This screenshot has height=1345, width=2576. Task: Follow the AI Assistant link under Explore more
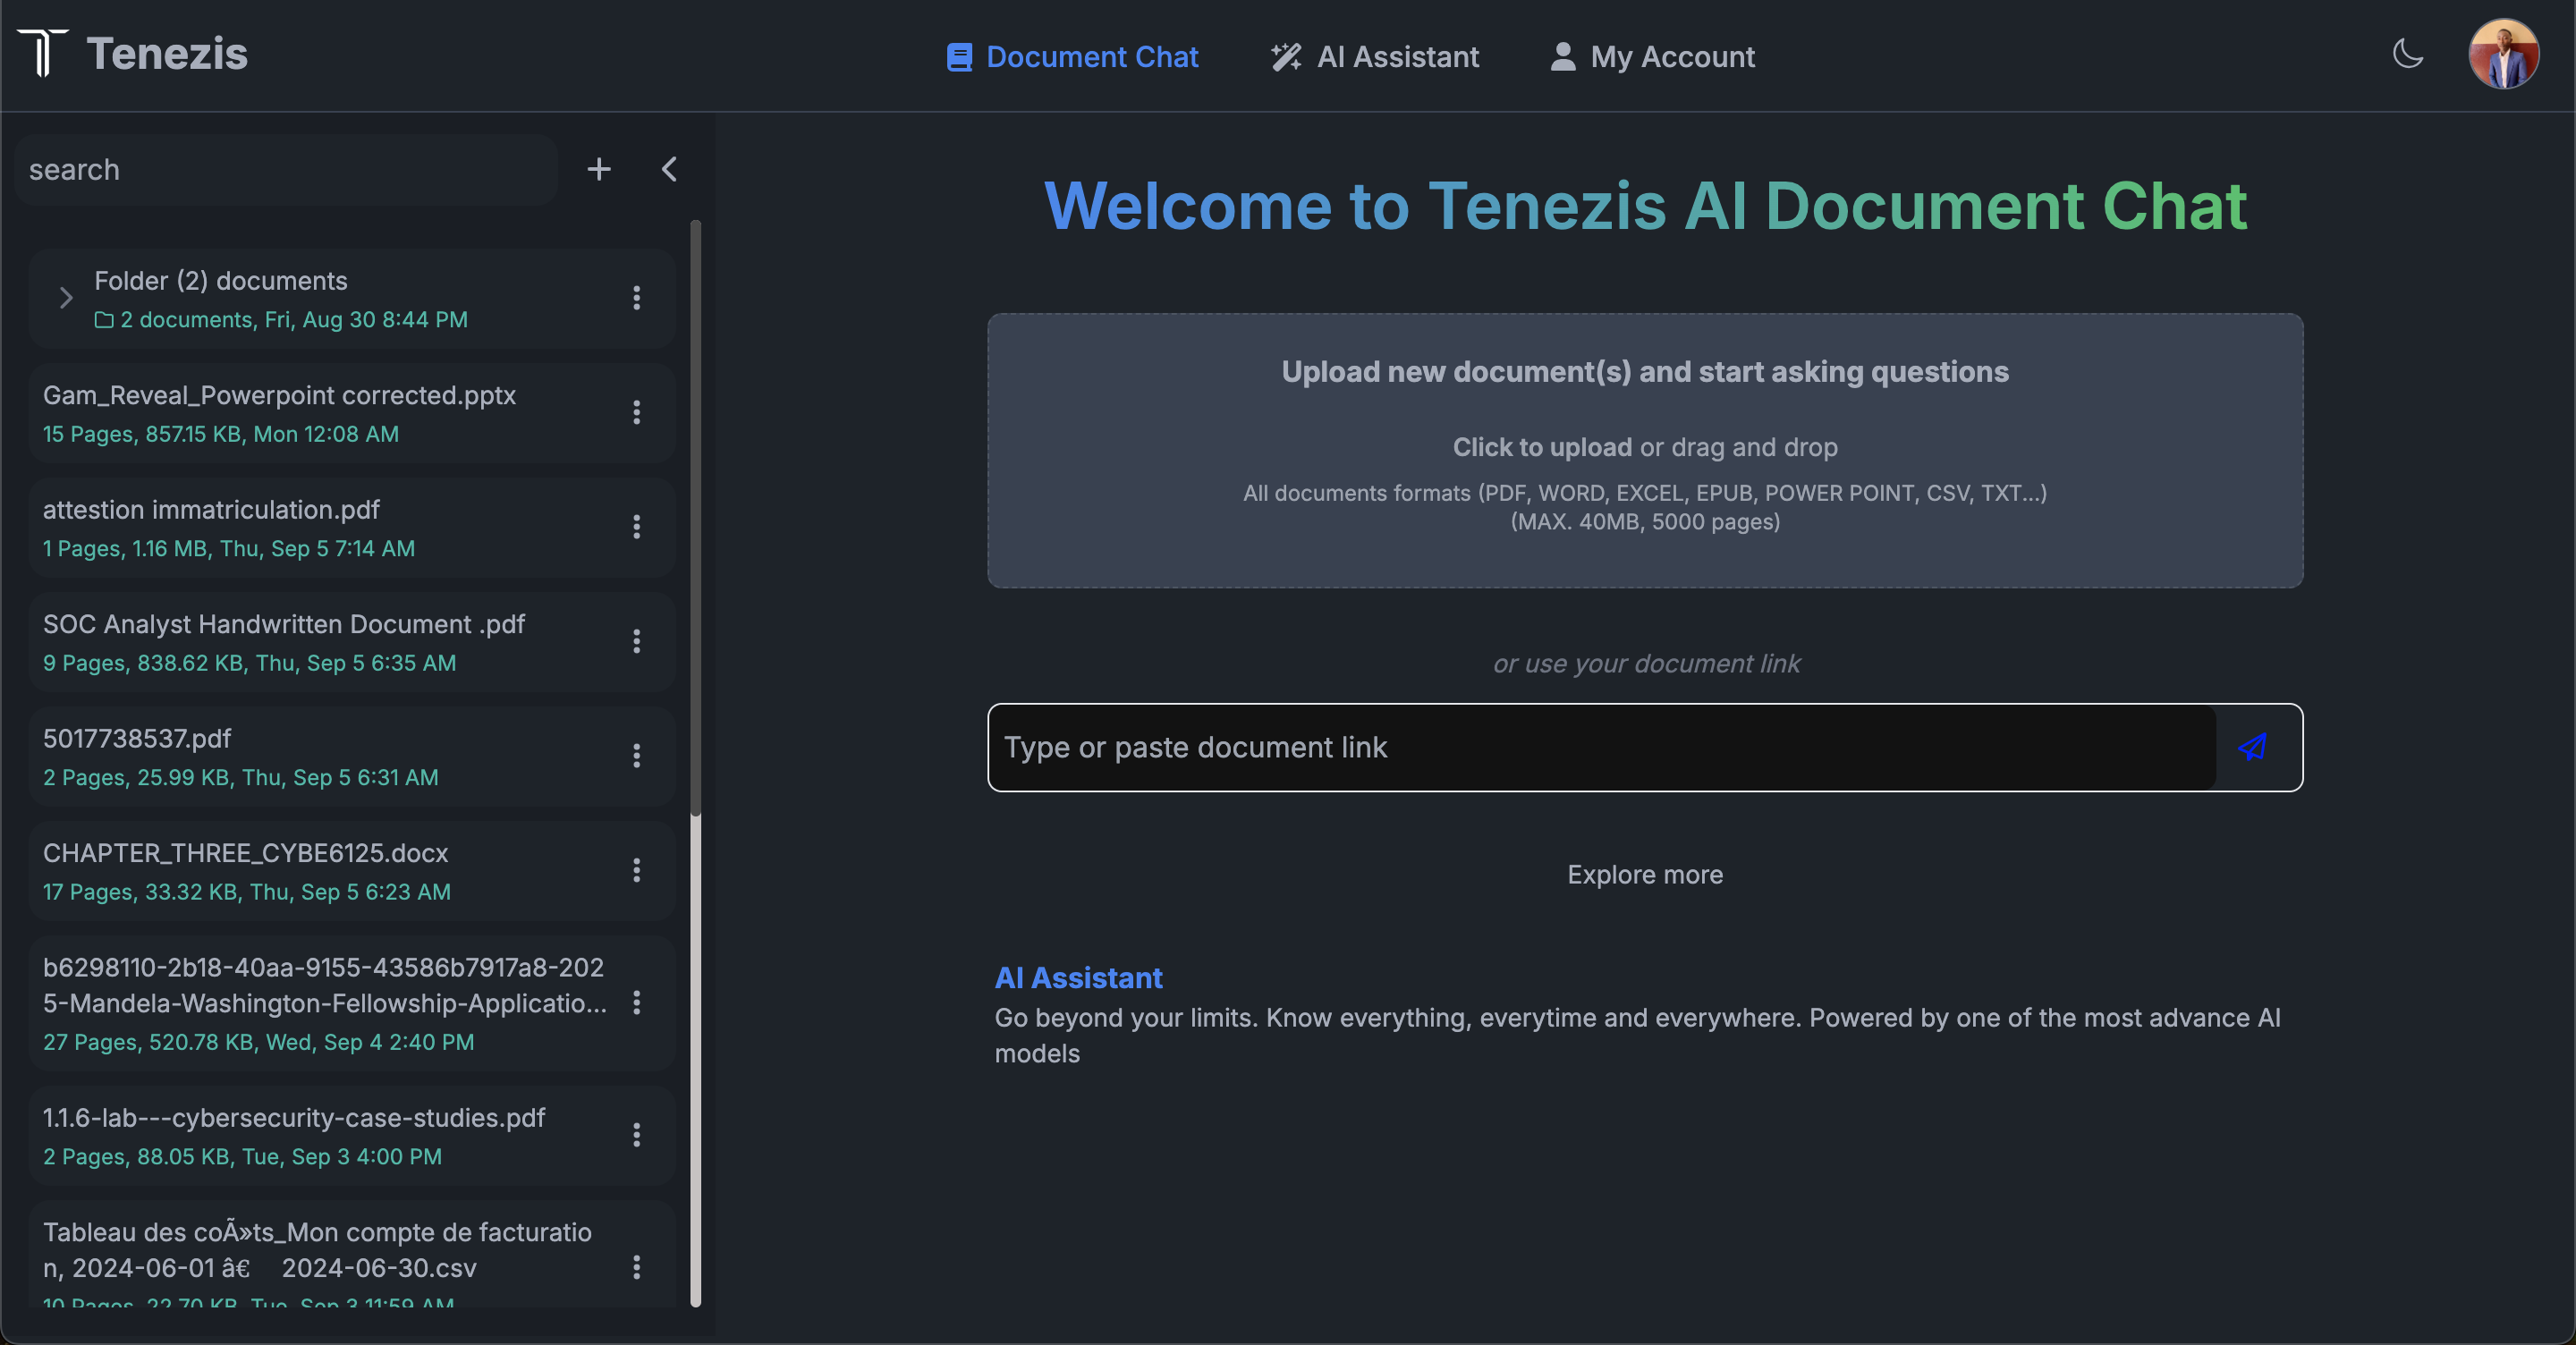1077,977
